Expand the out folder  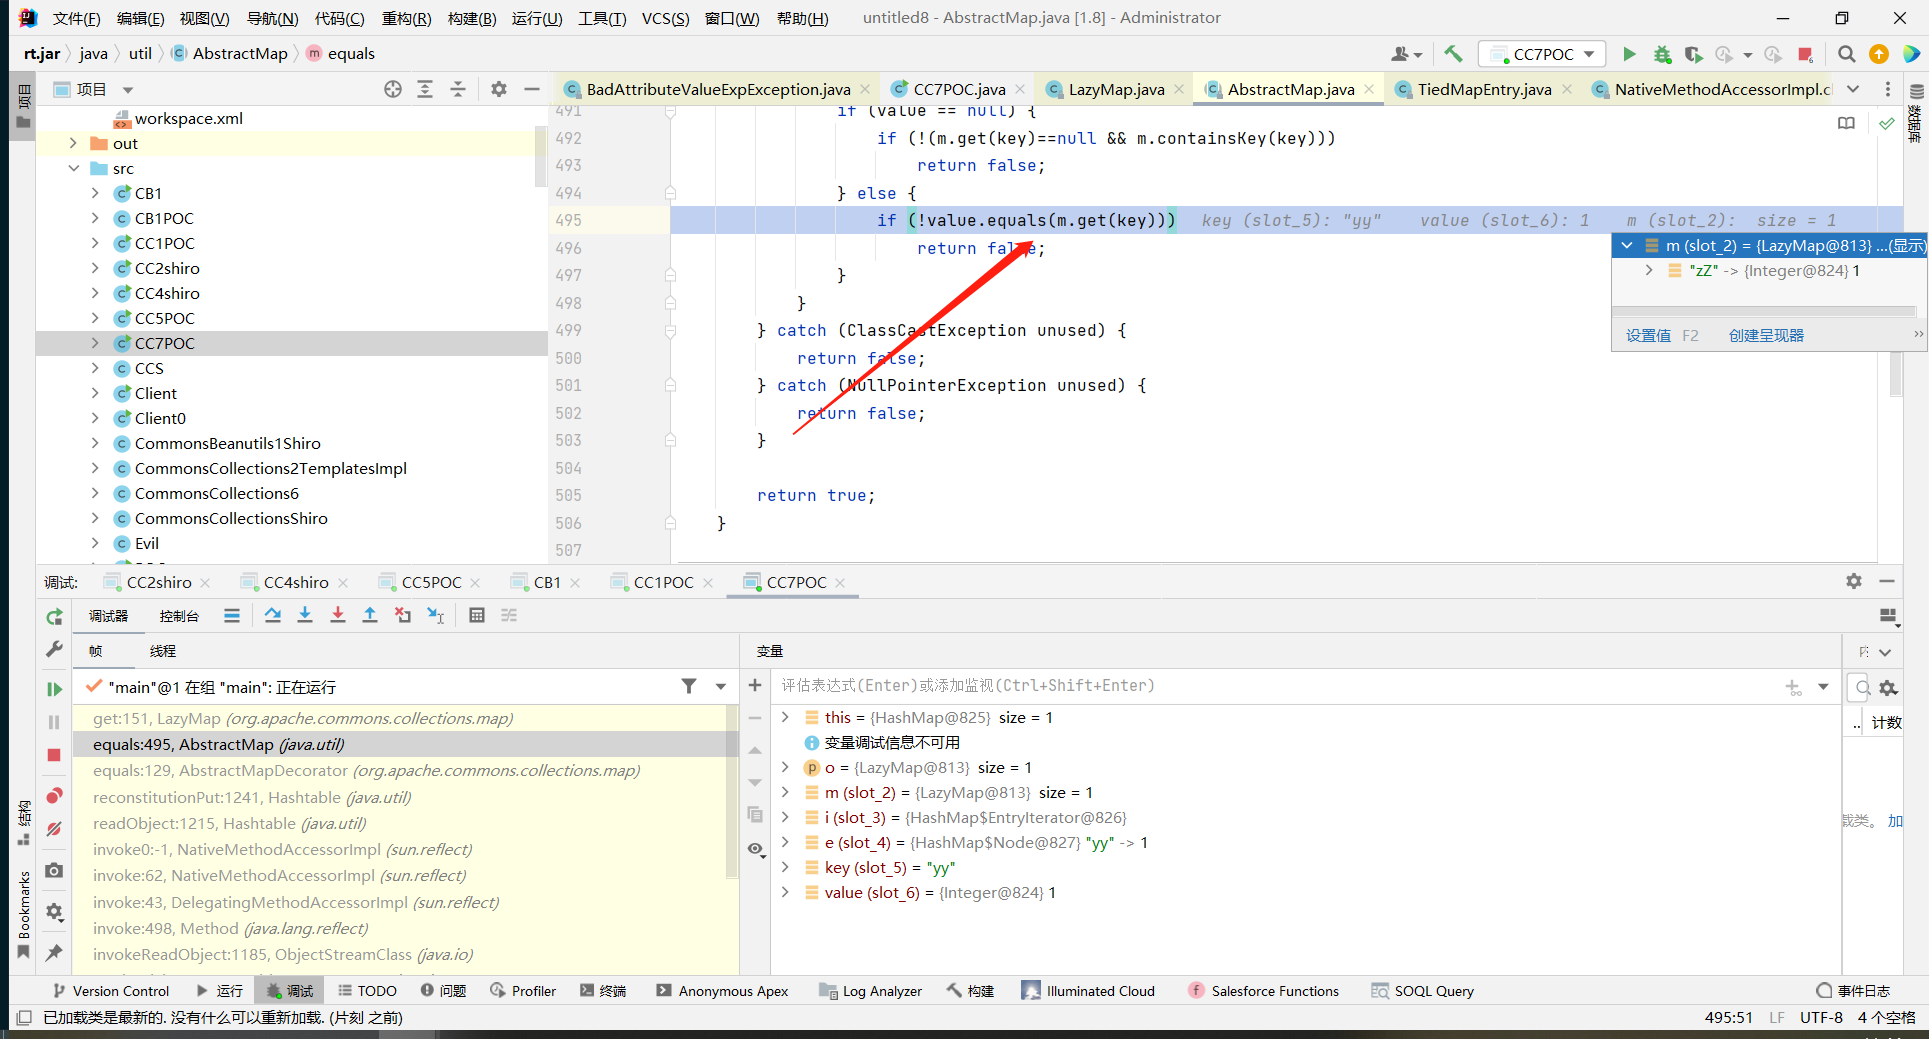[73, 143]
